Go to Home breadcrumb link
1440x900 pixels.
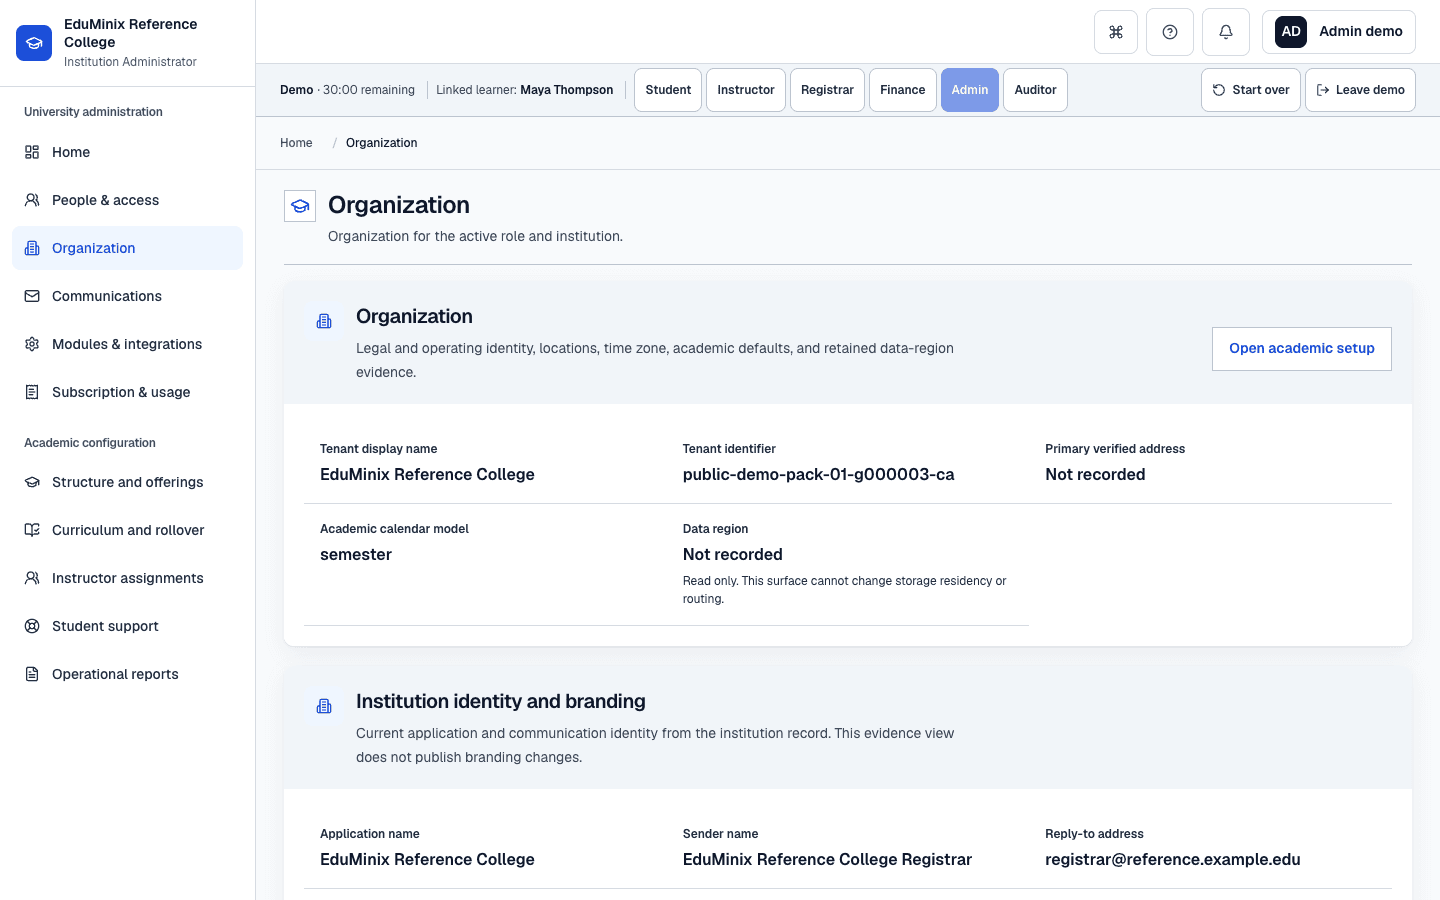coord(296,143)
